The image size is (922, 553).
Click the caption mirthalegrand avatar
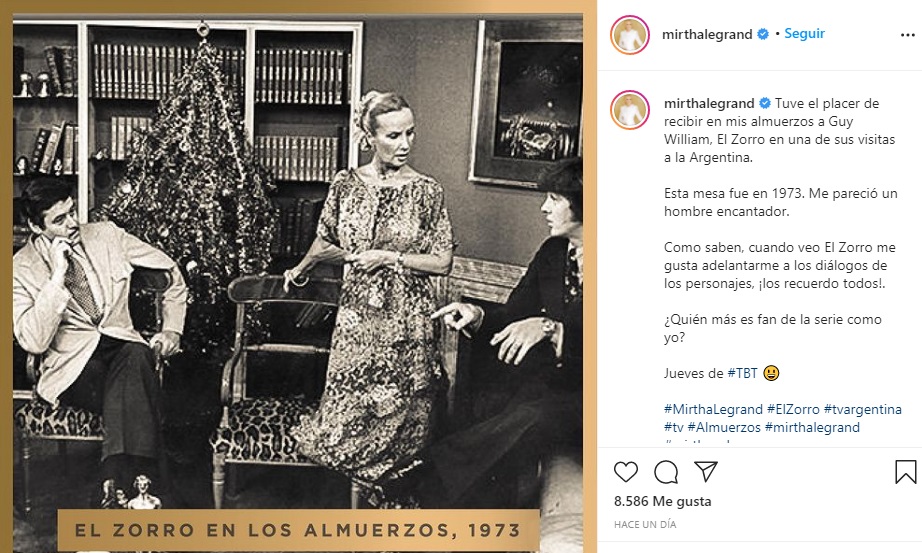(630, 110)
